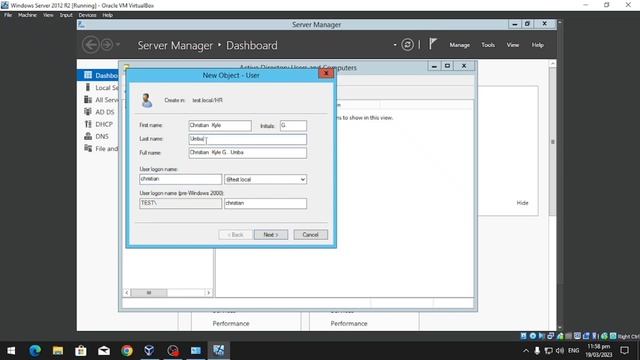Open the View menu in Server Manager

513,45
